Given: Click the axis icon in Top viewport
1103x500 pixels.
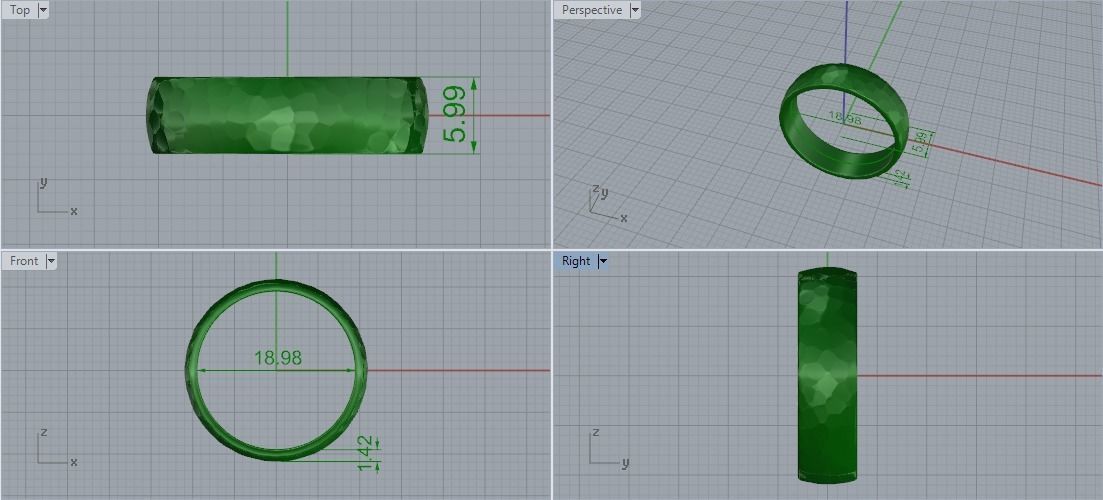Looking at the screenshot, I should tap(56, 196).
